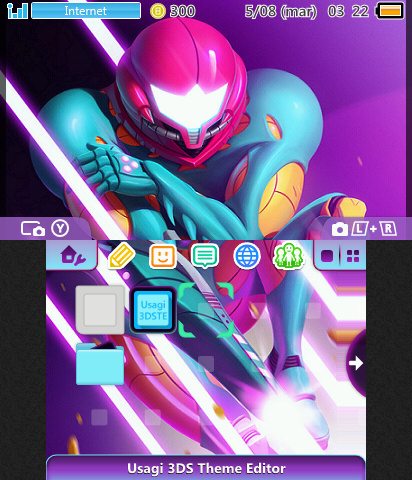Check the battery level icon
This screenshot has height=480, width=412.
coord(390,11)
